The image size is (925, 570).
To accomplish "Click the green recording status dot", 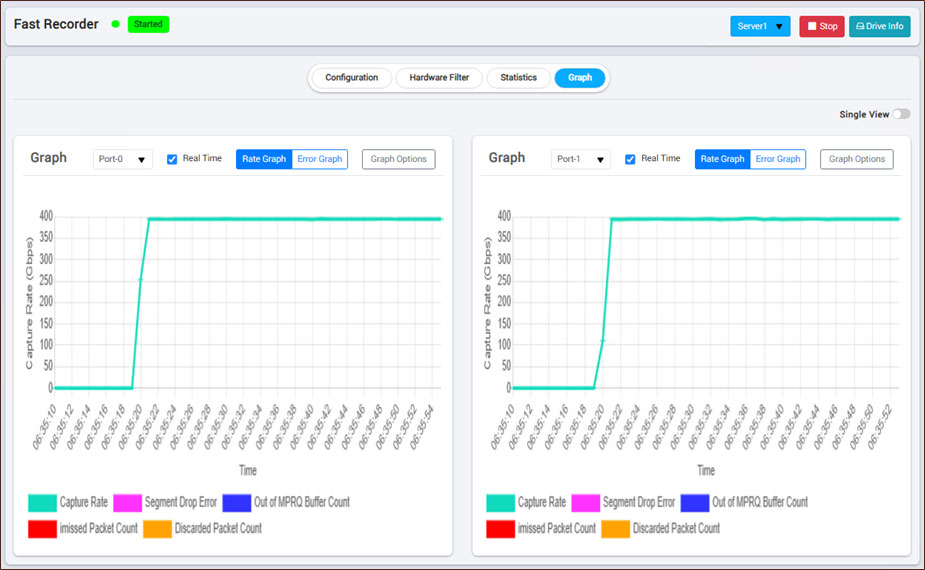I will 116,24.
